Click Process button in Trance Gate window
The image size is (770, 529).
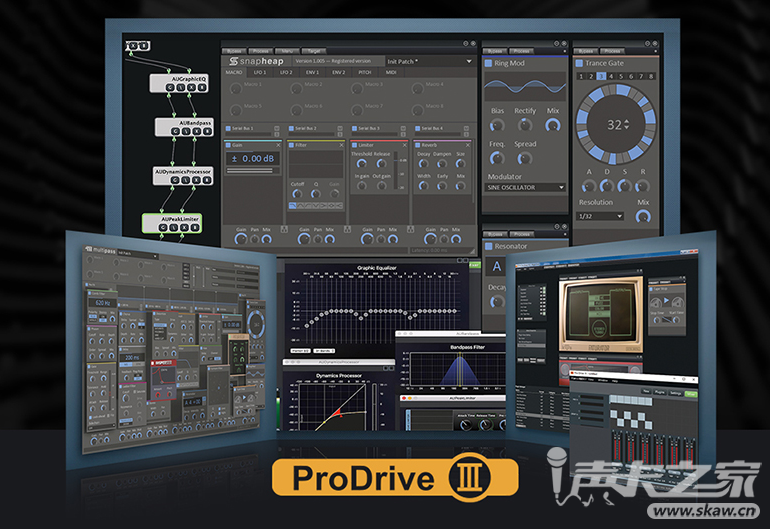[x=612, y=51]
